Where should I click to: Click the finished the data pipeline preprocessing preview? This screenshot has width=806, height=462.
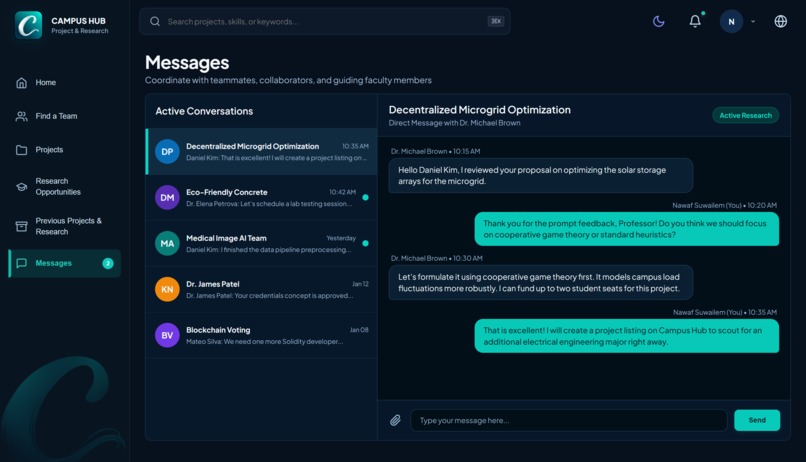point(269,250)
